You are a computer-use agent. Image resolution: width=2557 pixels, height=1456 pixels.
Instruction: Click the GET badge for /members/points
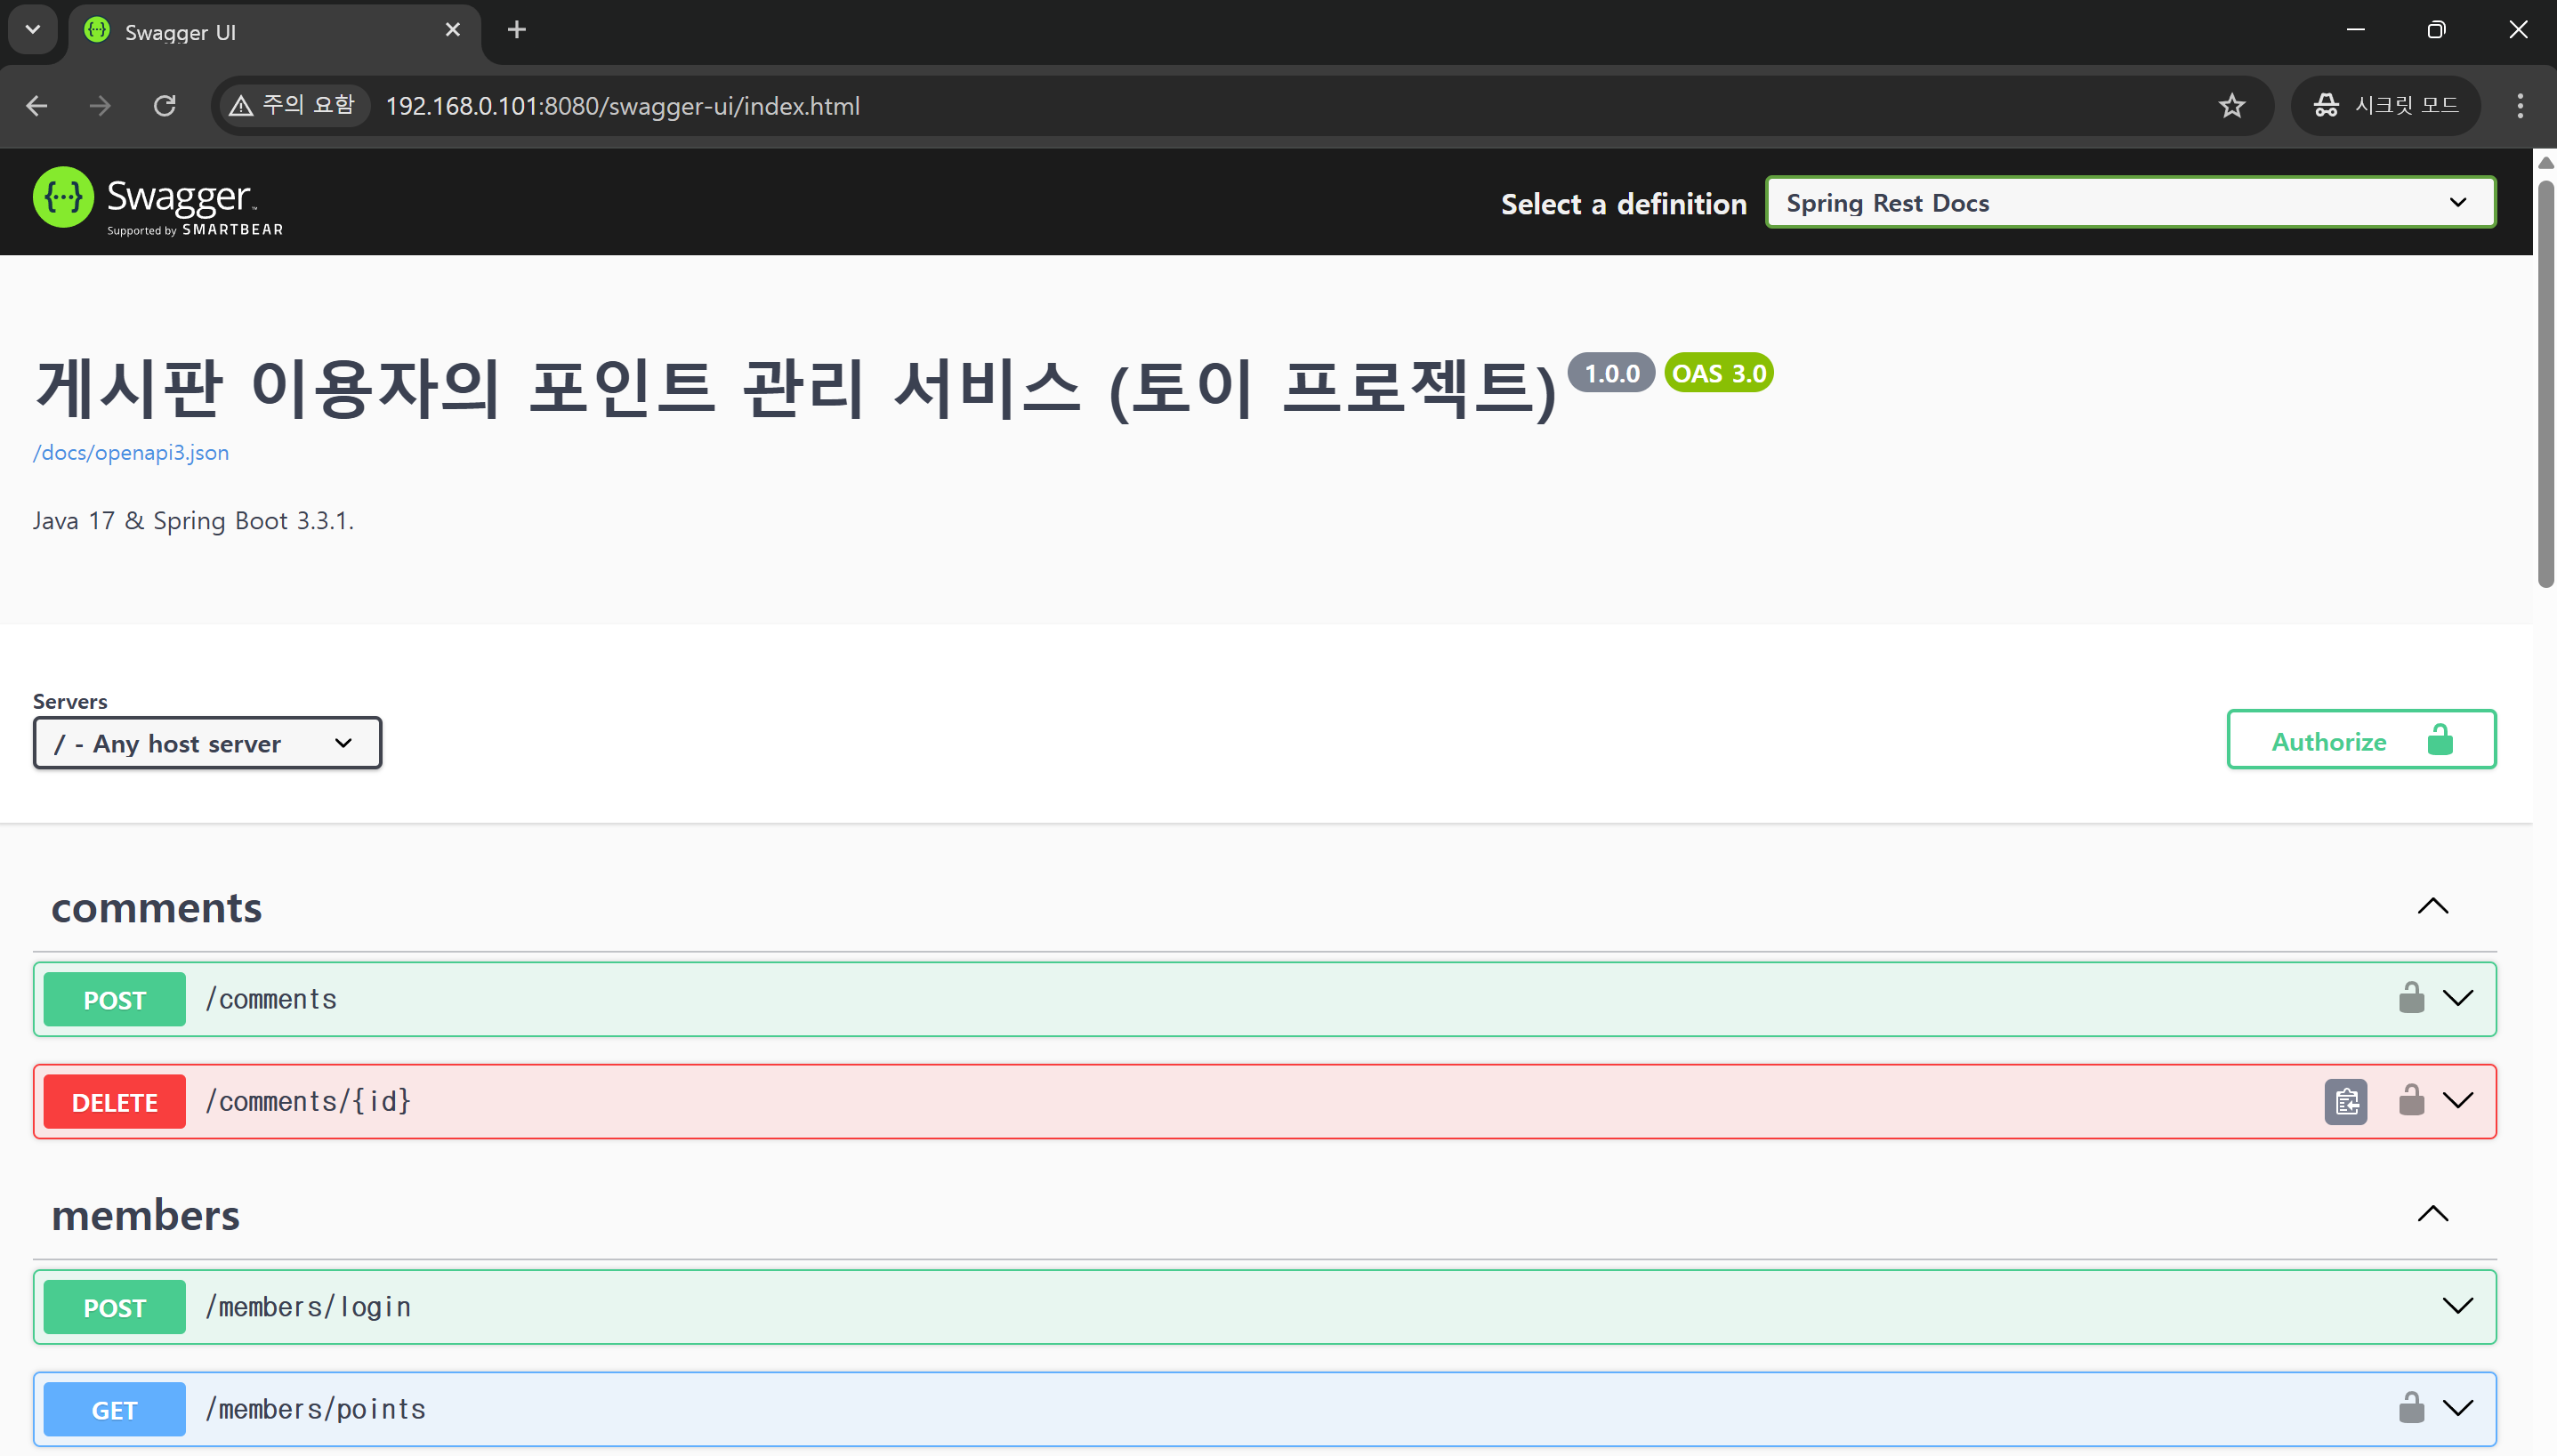click(115, 1409)
